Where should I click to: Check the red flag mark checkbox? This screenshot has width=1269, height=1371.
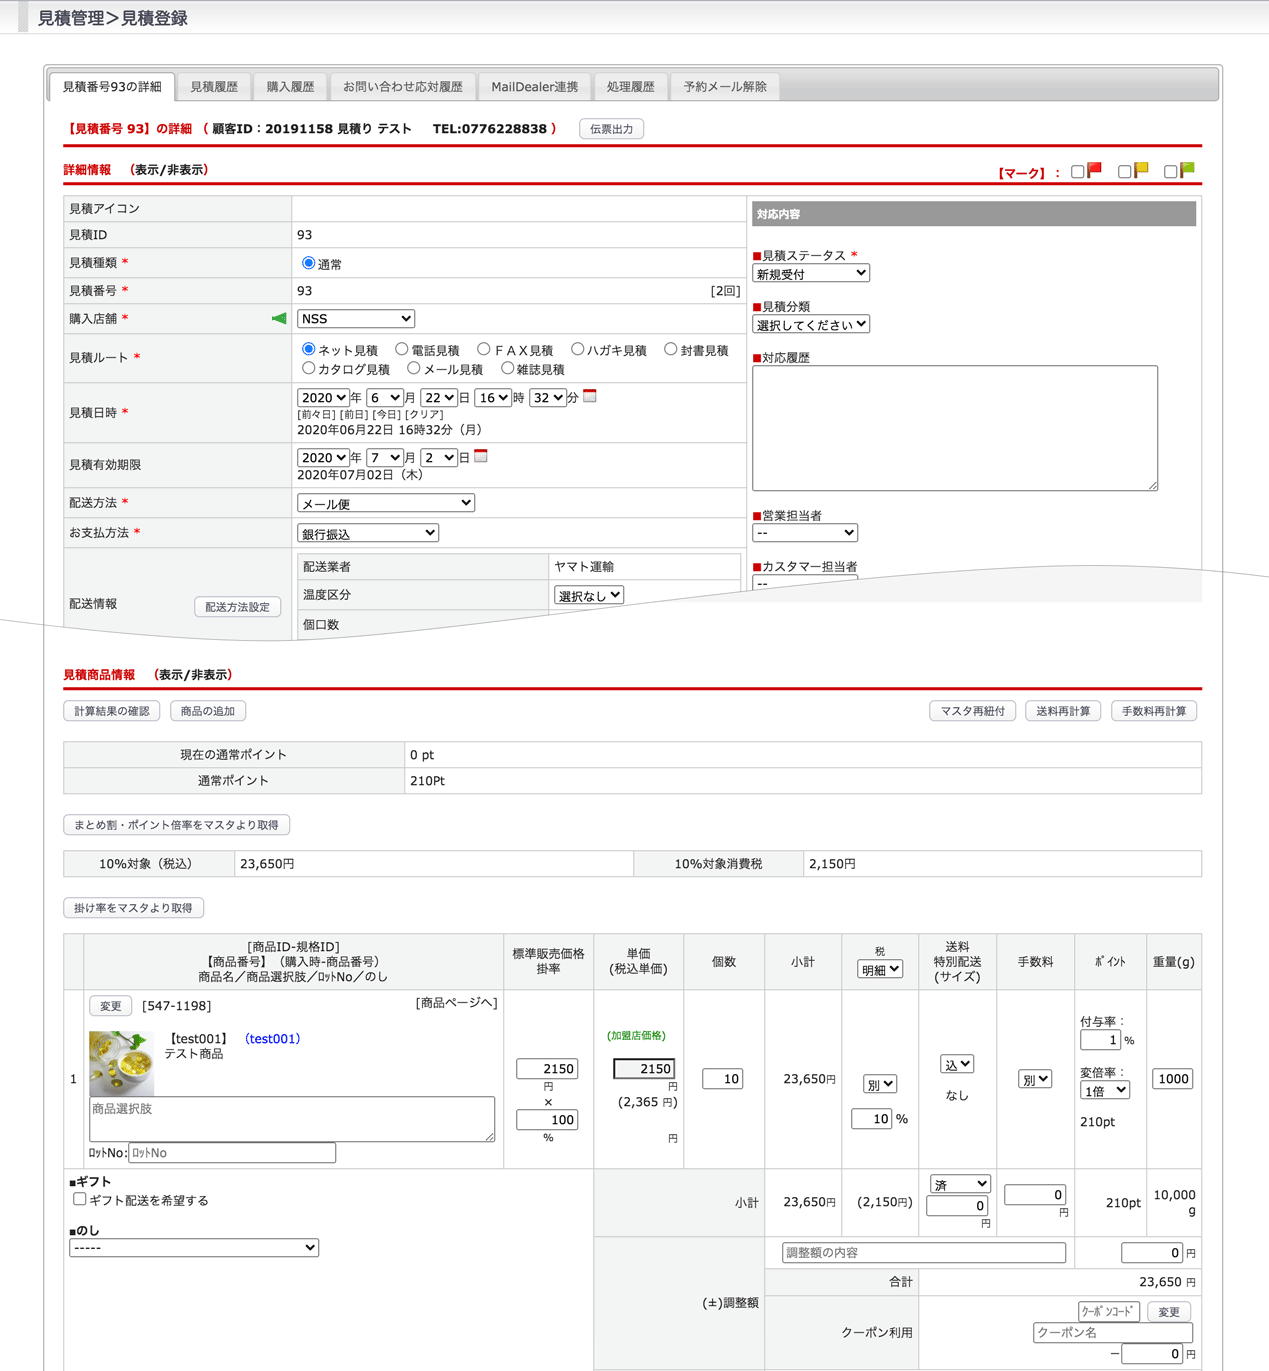[x=1078, y=172]
